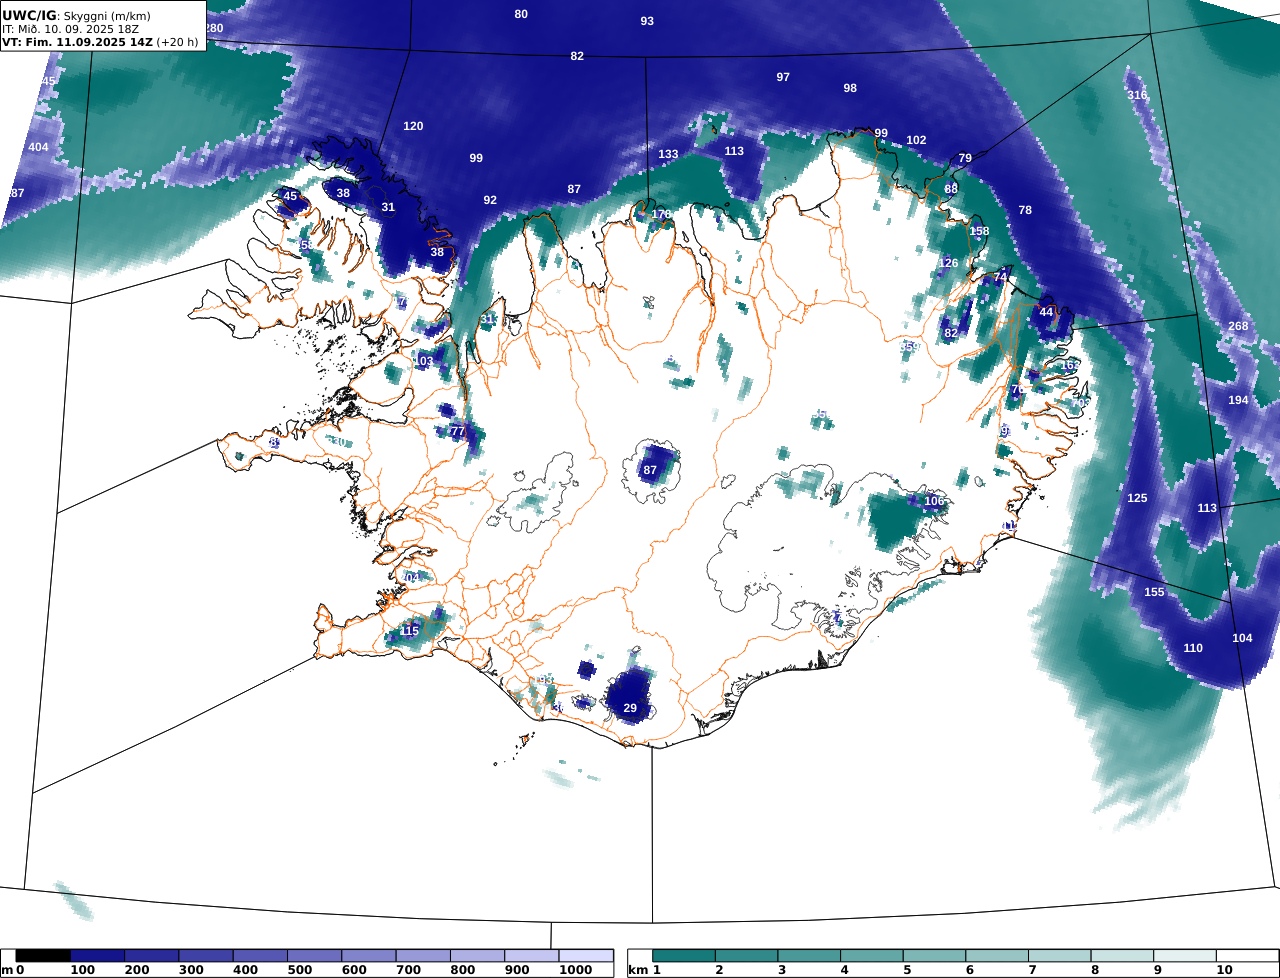Click visibility value 29 in south Iceland
Viewport: 1280px width, 978px height.
[630, 708]
